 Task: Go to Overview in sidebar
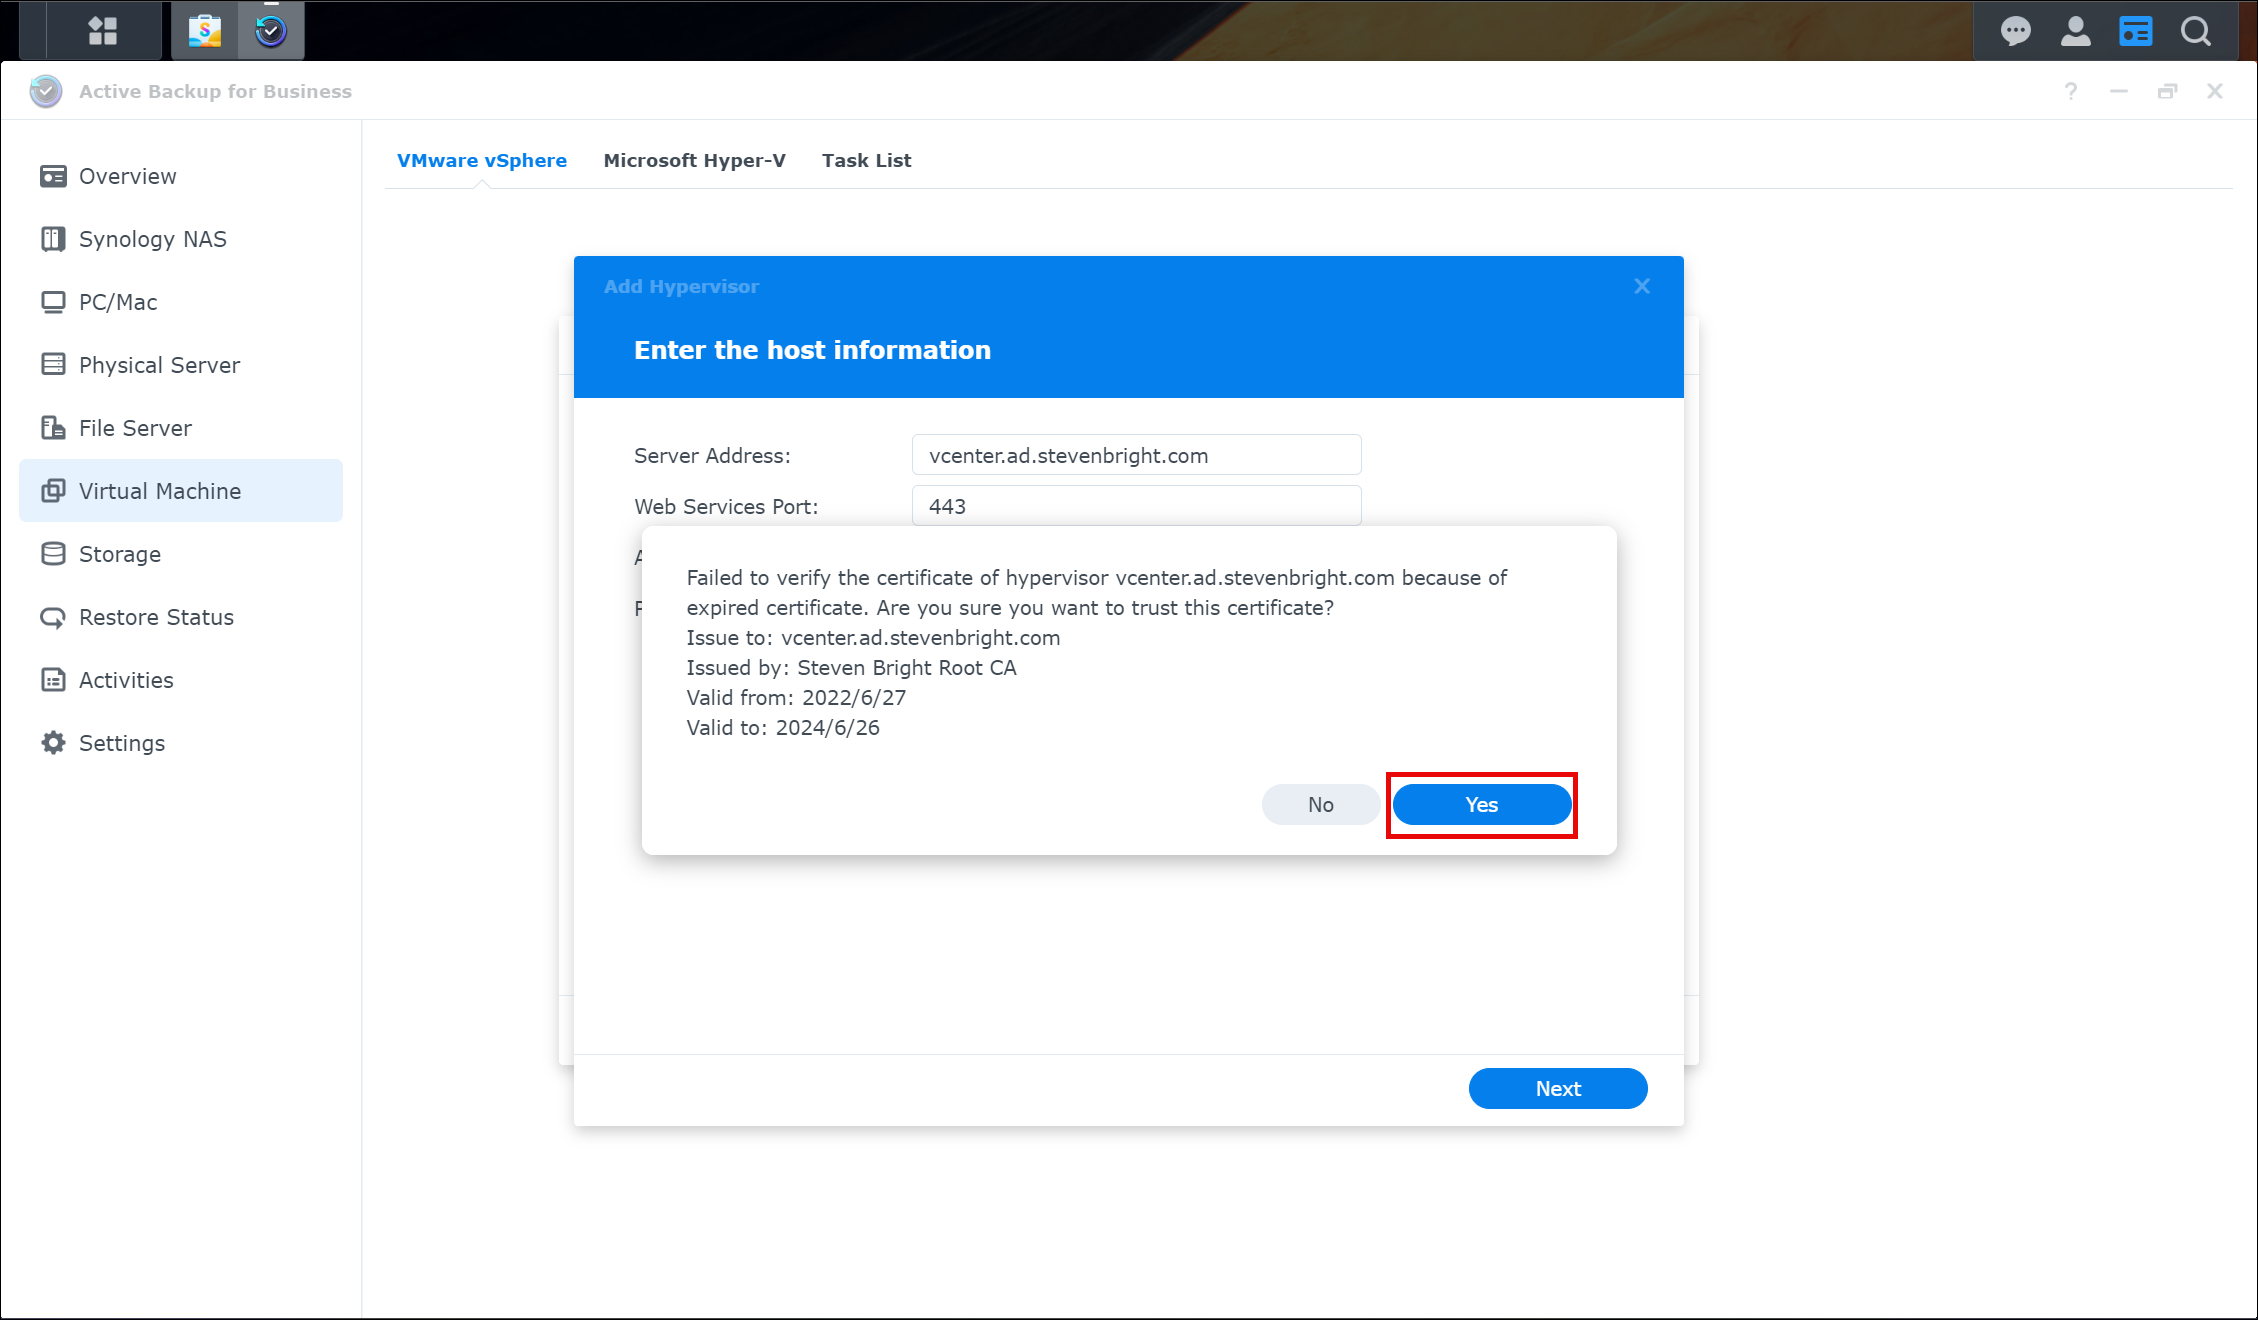[x=127, y=176]
